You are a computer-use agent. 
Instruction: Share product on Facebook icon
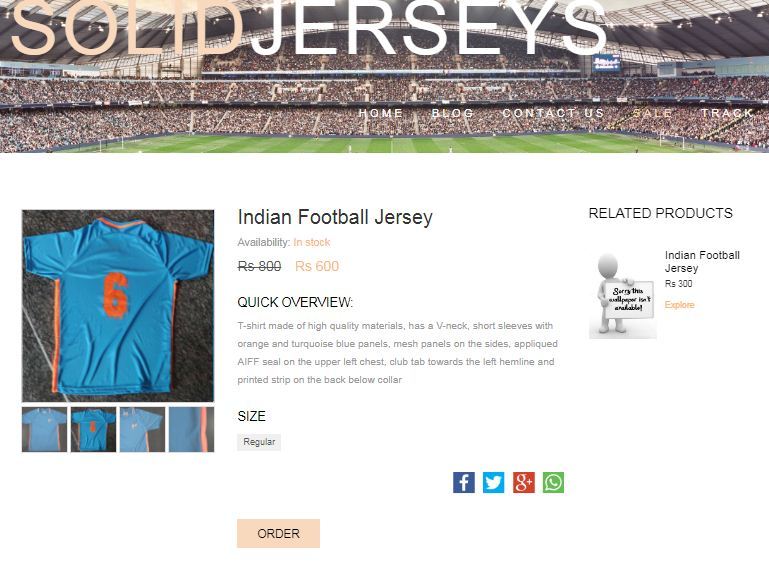[463, 482]
